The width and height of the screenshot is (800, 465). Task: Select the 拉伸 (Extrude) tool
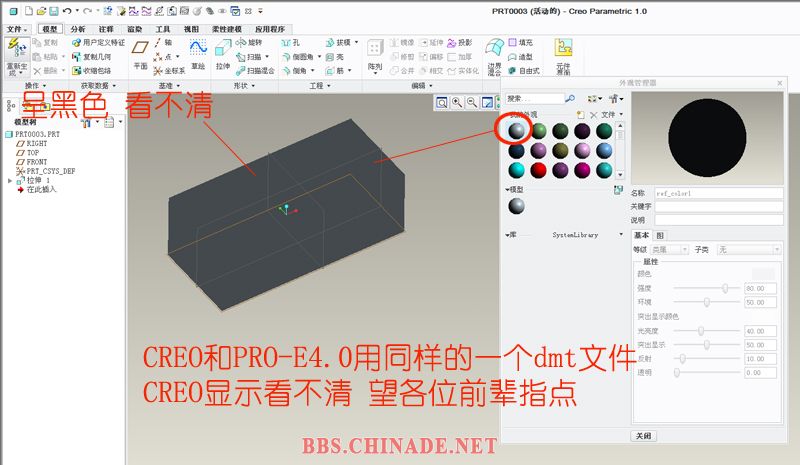[223, 55]
